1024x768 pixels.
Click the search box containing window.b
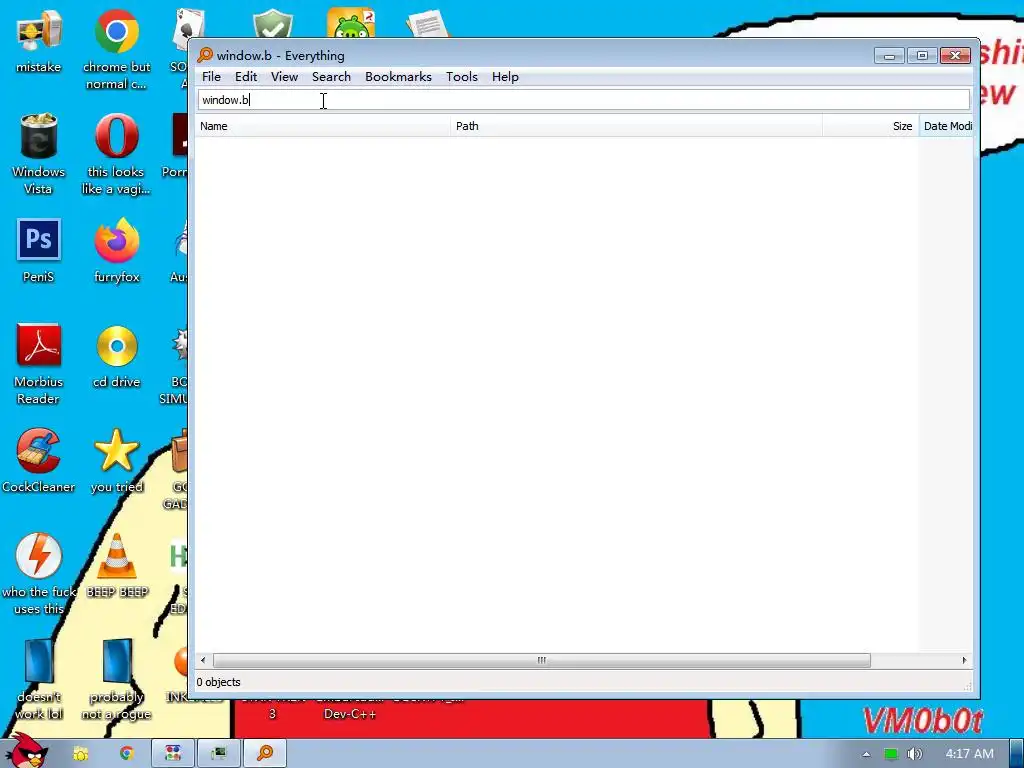(583, 100)
